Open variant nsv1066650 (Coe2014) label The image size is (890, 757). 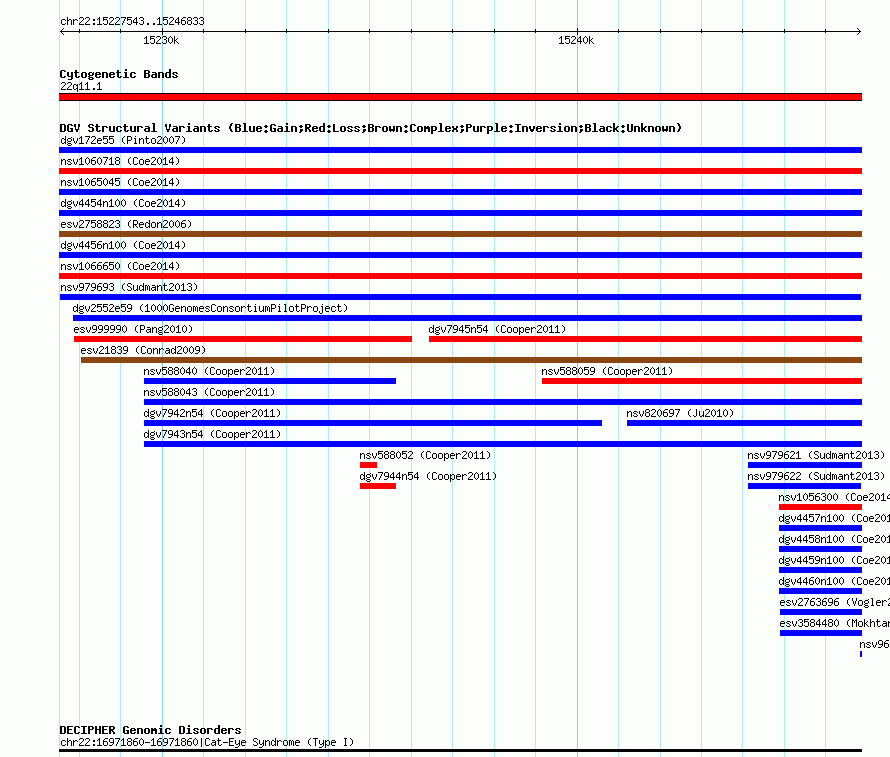click(120, 266)
